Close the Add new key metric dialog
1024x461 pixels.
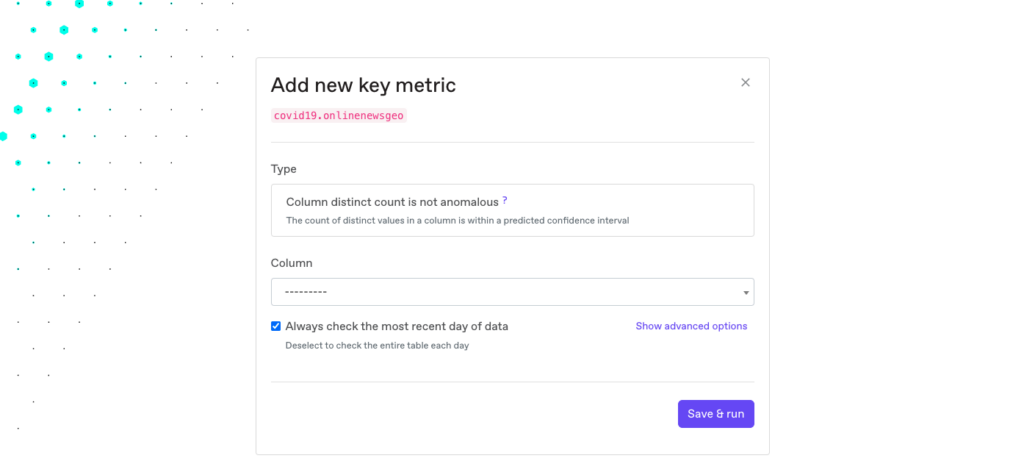(745, 83)
